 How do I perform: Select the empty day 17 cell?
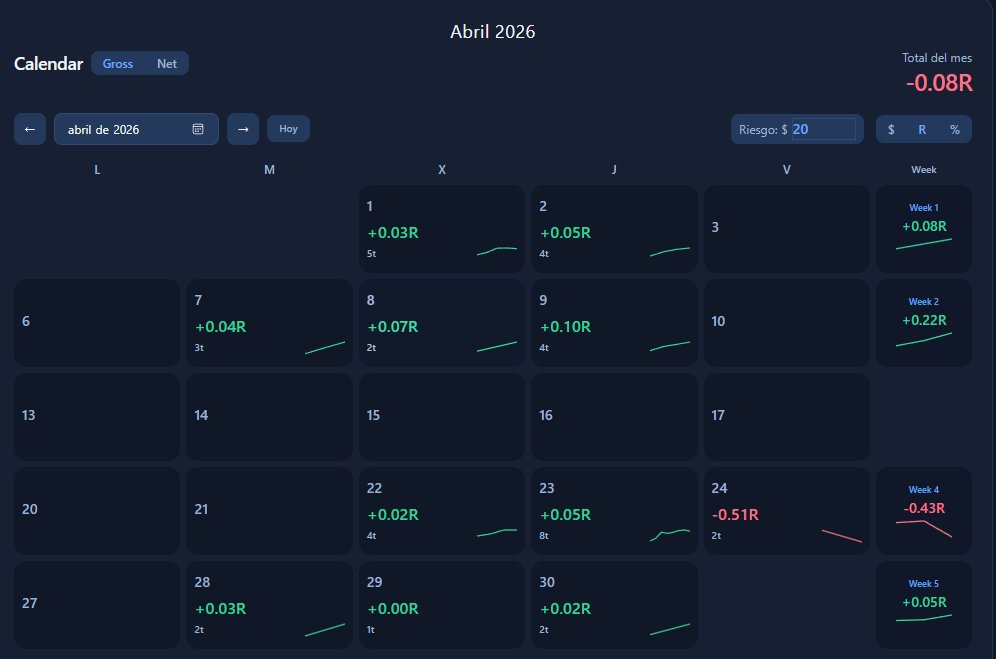tap(786, 417)
